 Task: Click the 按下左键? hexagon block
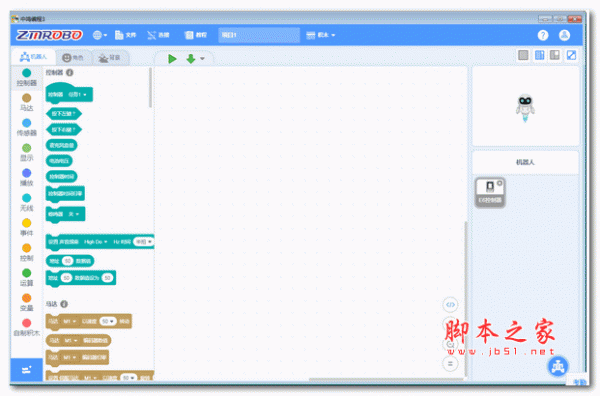point(64,114)
